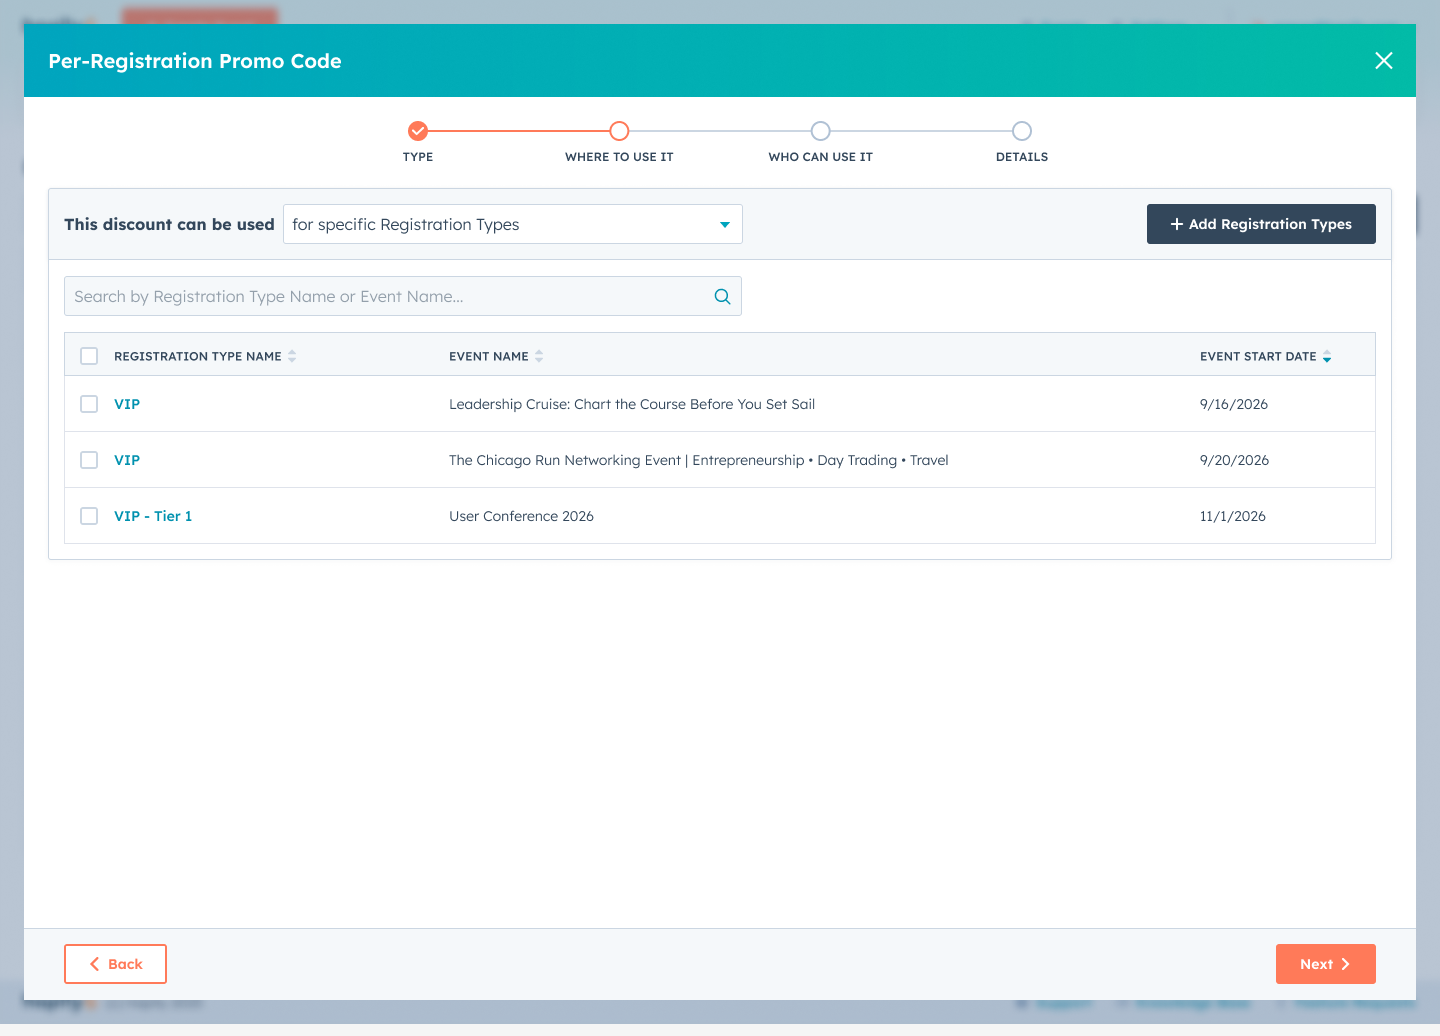Viewport: 1440px width, 1036px height.
Task: Go to the Who Can Use It step circle
Action: pyautogui.click(x=820, y=131)
